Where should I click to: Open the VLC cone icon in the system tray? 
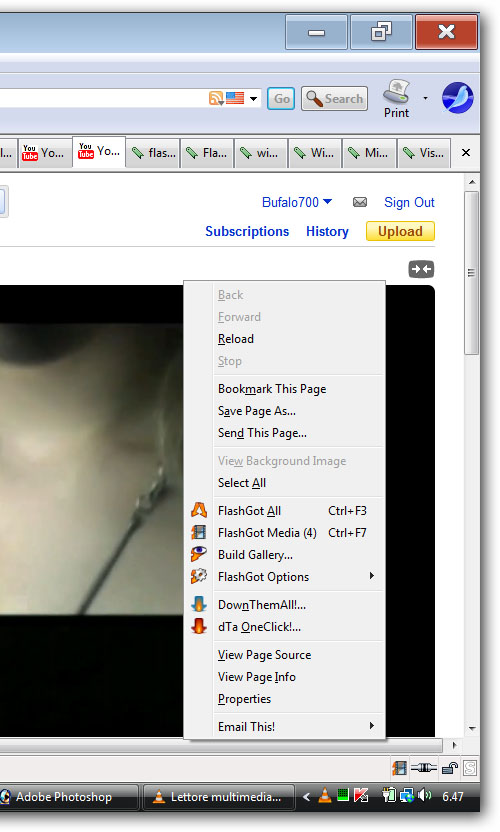[x=325, y=795]
